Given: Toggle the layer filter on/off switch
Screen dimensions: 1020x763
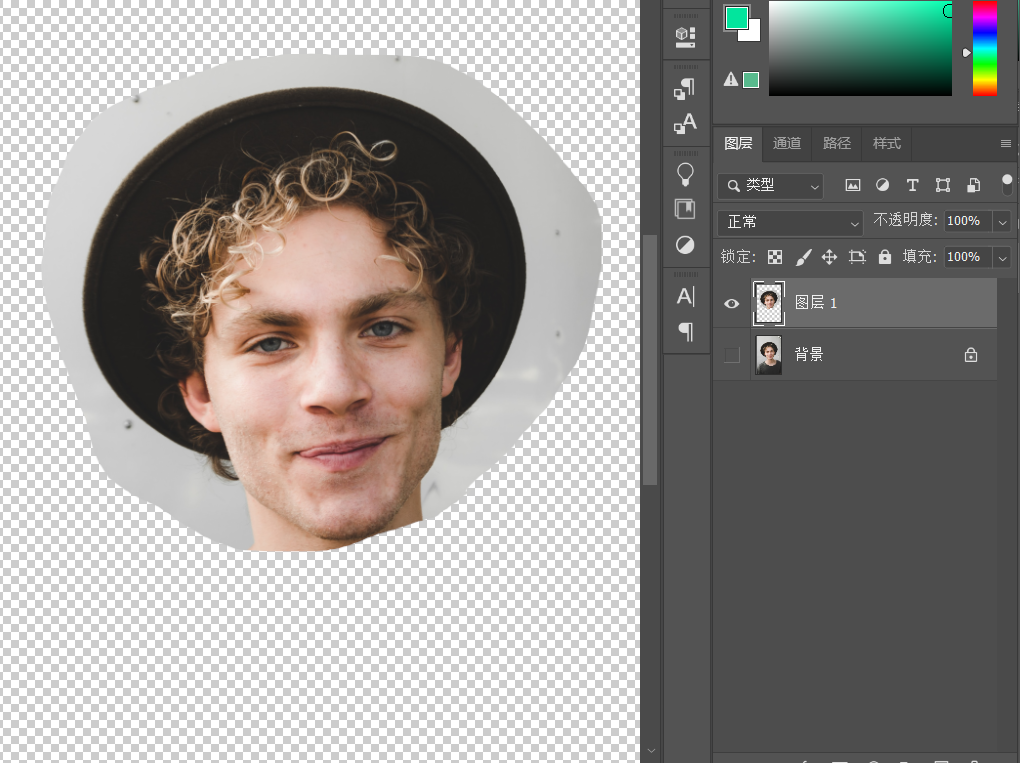Looking at the screenshot, I should pyautogui.click(x=1007, y=183).
